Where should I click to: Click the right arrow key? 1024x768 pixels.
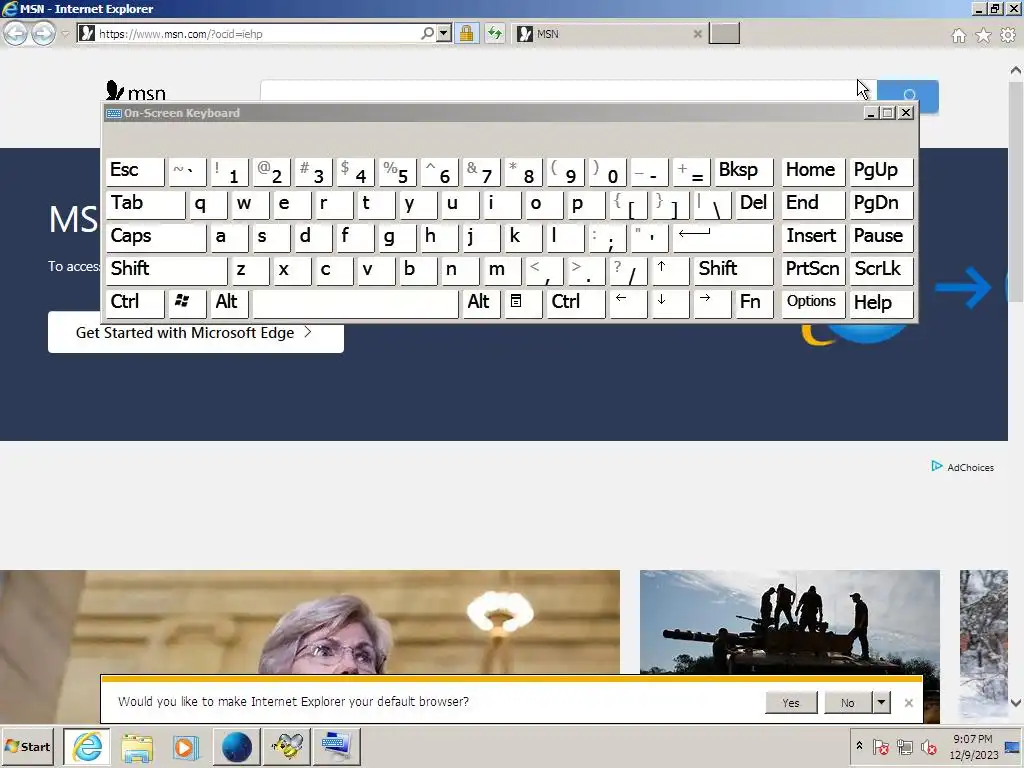[x=712, y=303]
